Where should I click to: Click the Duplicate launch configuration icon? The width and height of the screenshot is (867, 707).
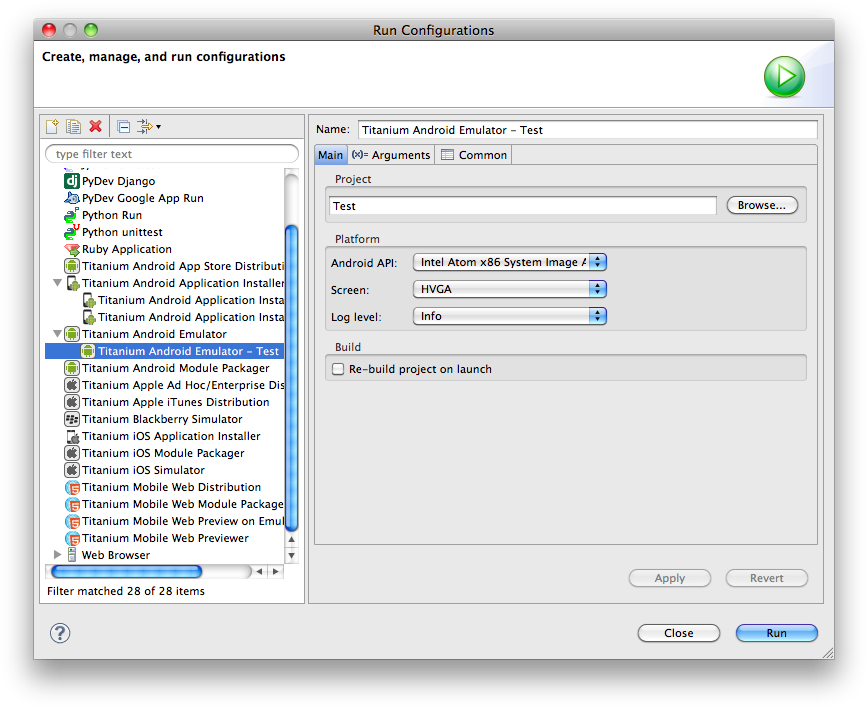coord(74,127)
